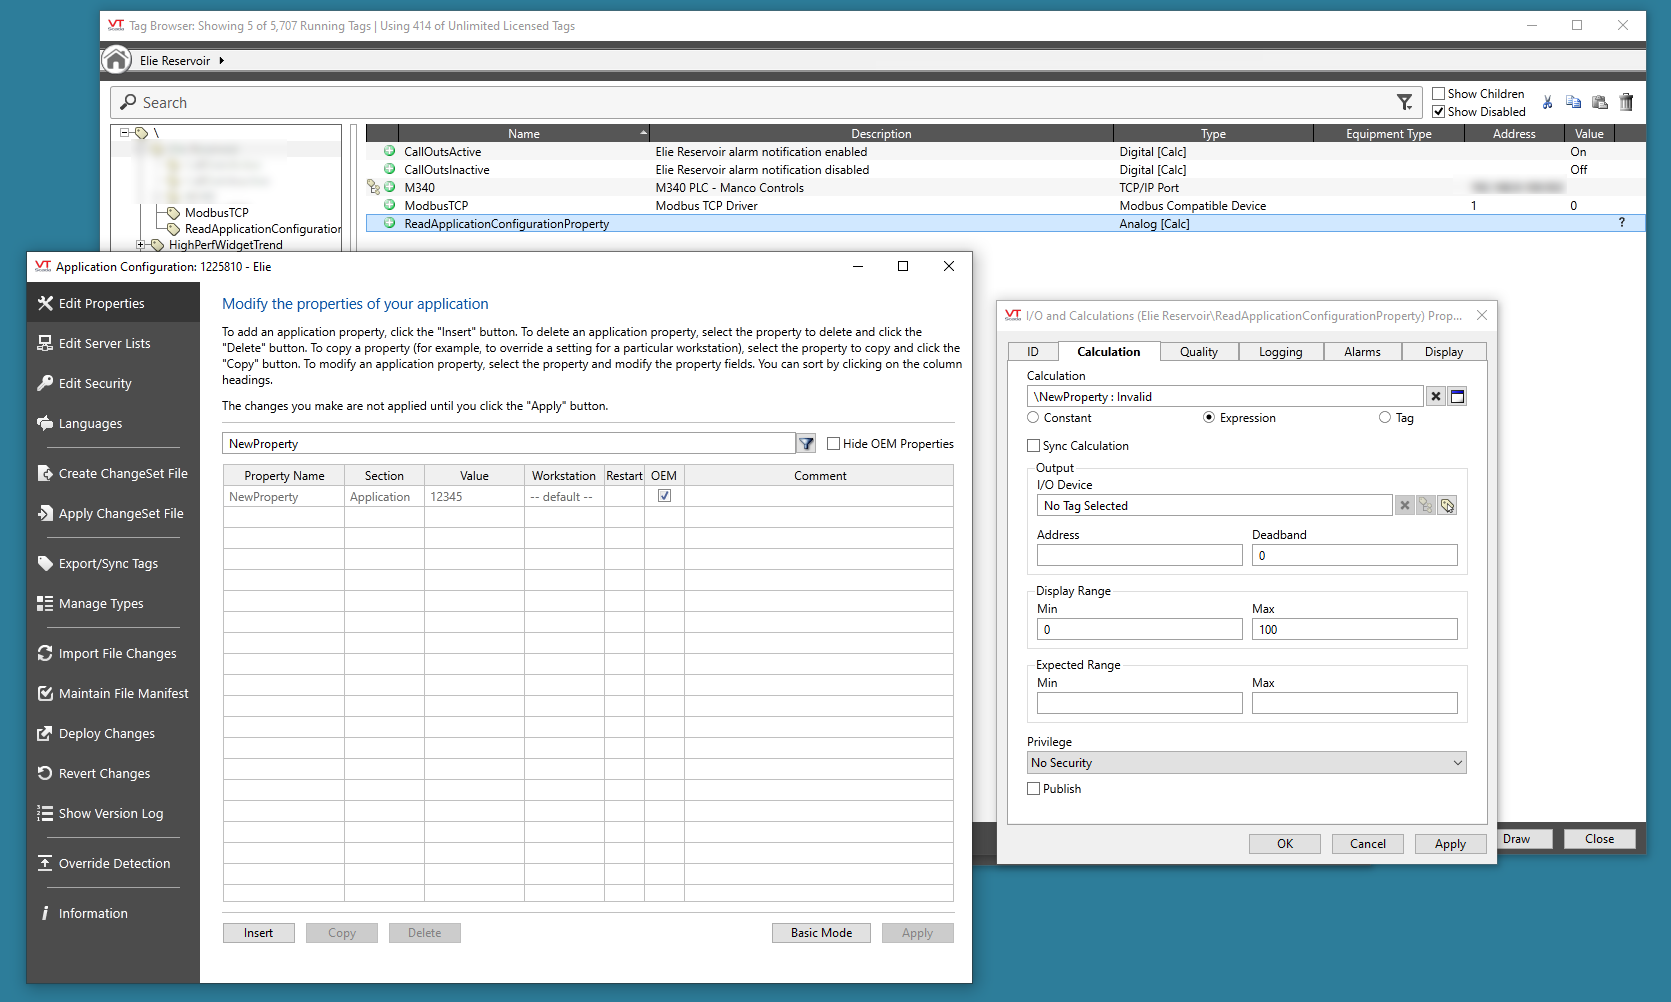Open the Privilege No Security dropdown
This screenshot has height=1002, width=1671.
(x=1246, y=763)
